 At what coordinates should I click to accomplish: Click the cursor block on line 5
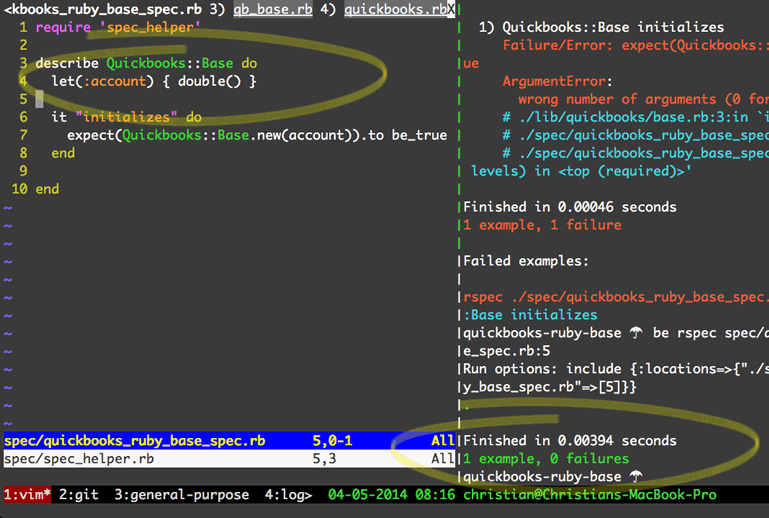pyautogui.click(x=39, y=99)
